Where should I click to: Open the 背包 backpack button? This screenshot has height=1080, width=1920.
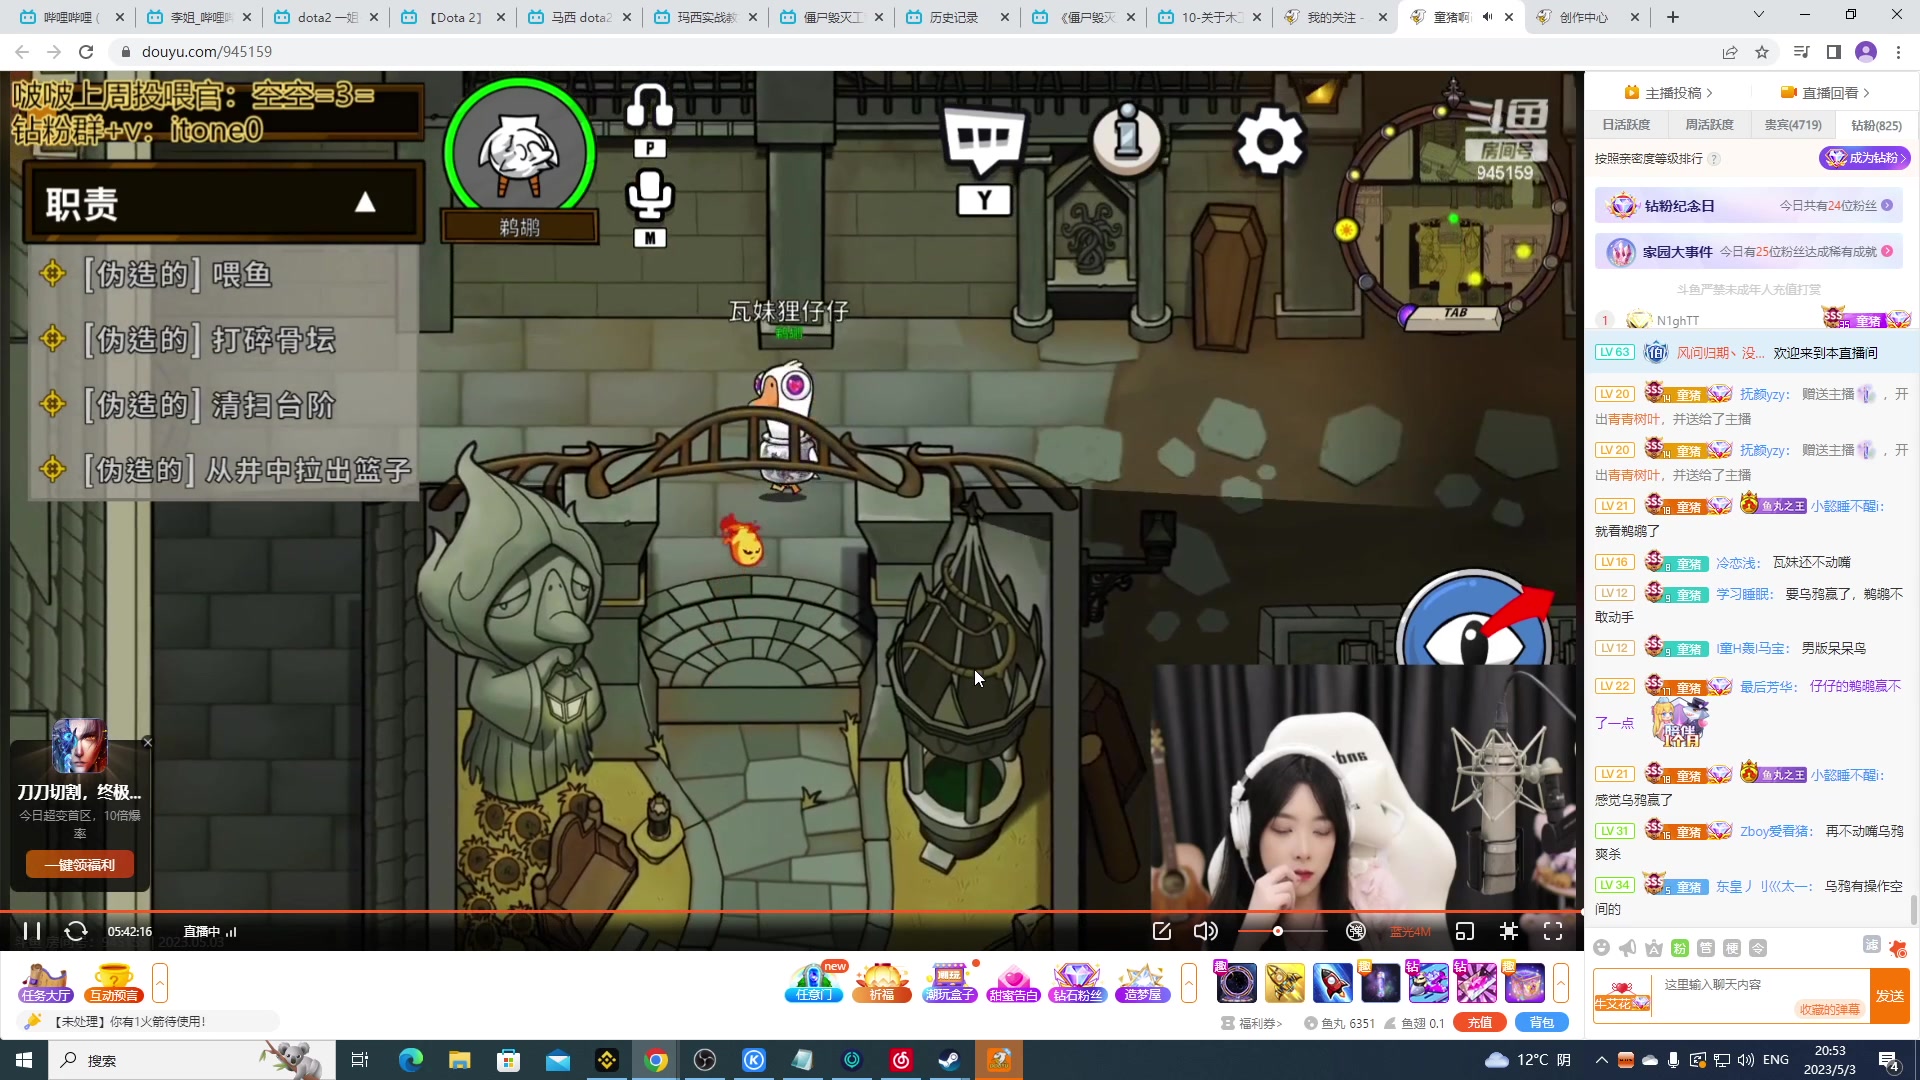click(1542, 1022)
